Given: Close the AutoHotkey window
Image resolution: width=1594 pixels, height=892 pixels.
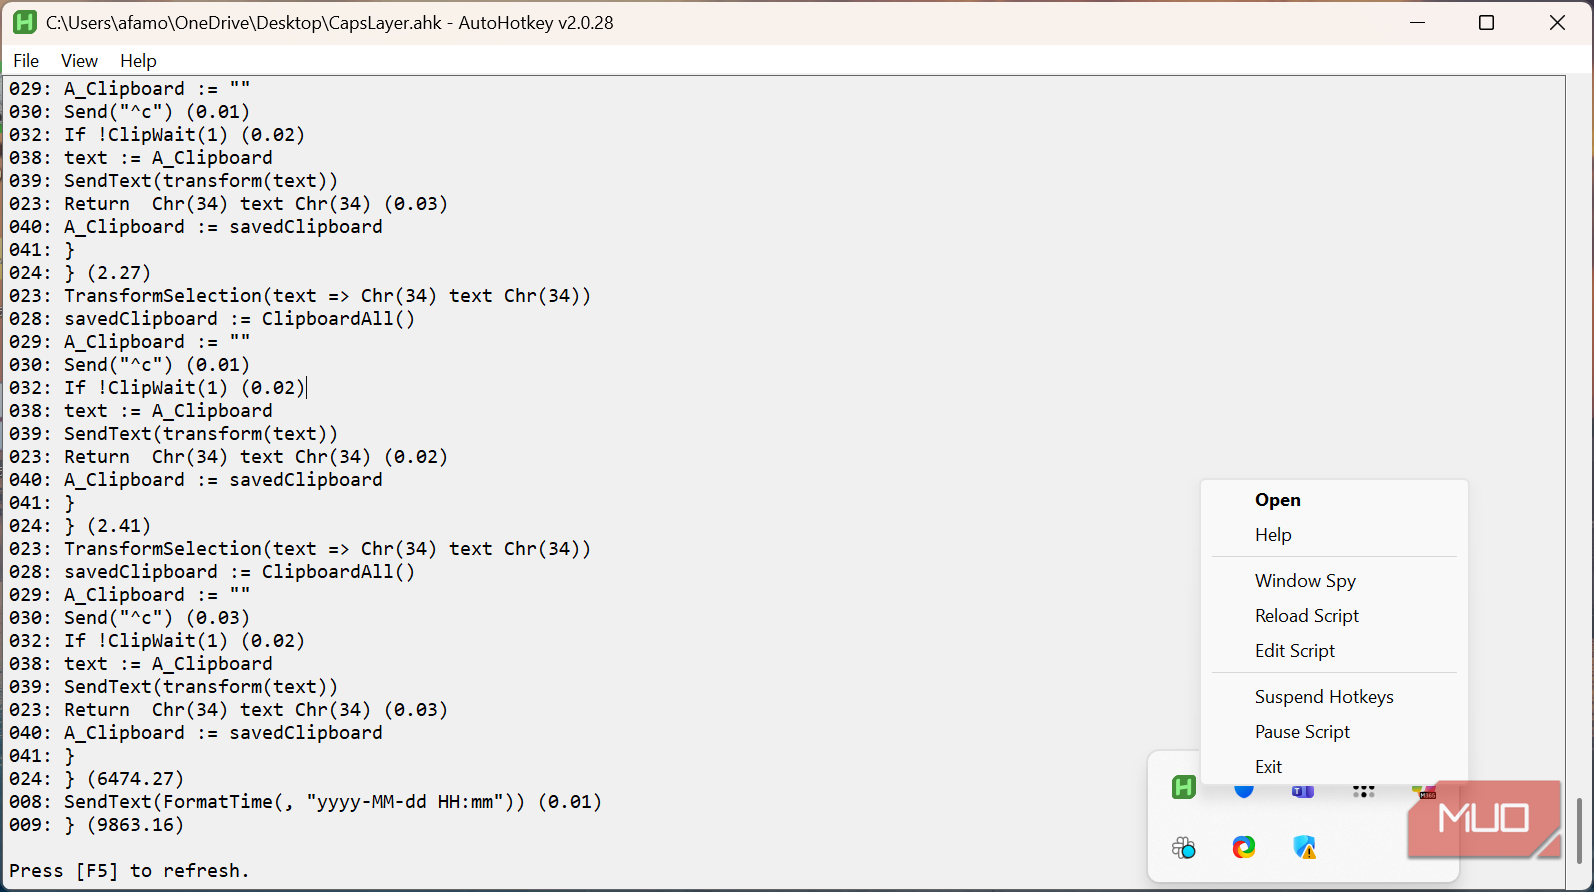Looking at the screenshot, I should (x=1557, y=22).
